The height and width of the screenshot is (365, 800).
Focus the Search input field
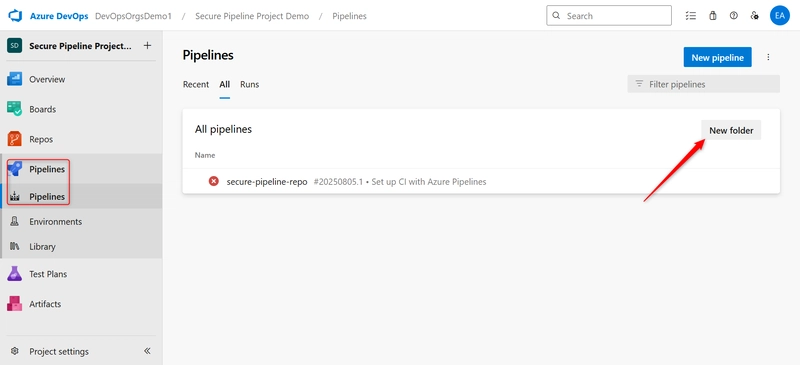609,16
